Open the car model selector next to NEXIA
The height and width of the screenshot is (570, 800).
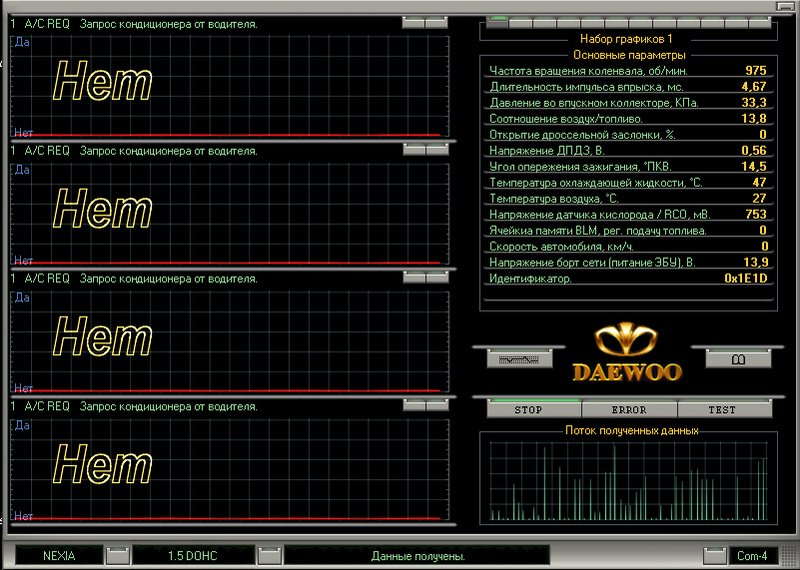[118, 554]
